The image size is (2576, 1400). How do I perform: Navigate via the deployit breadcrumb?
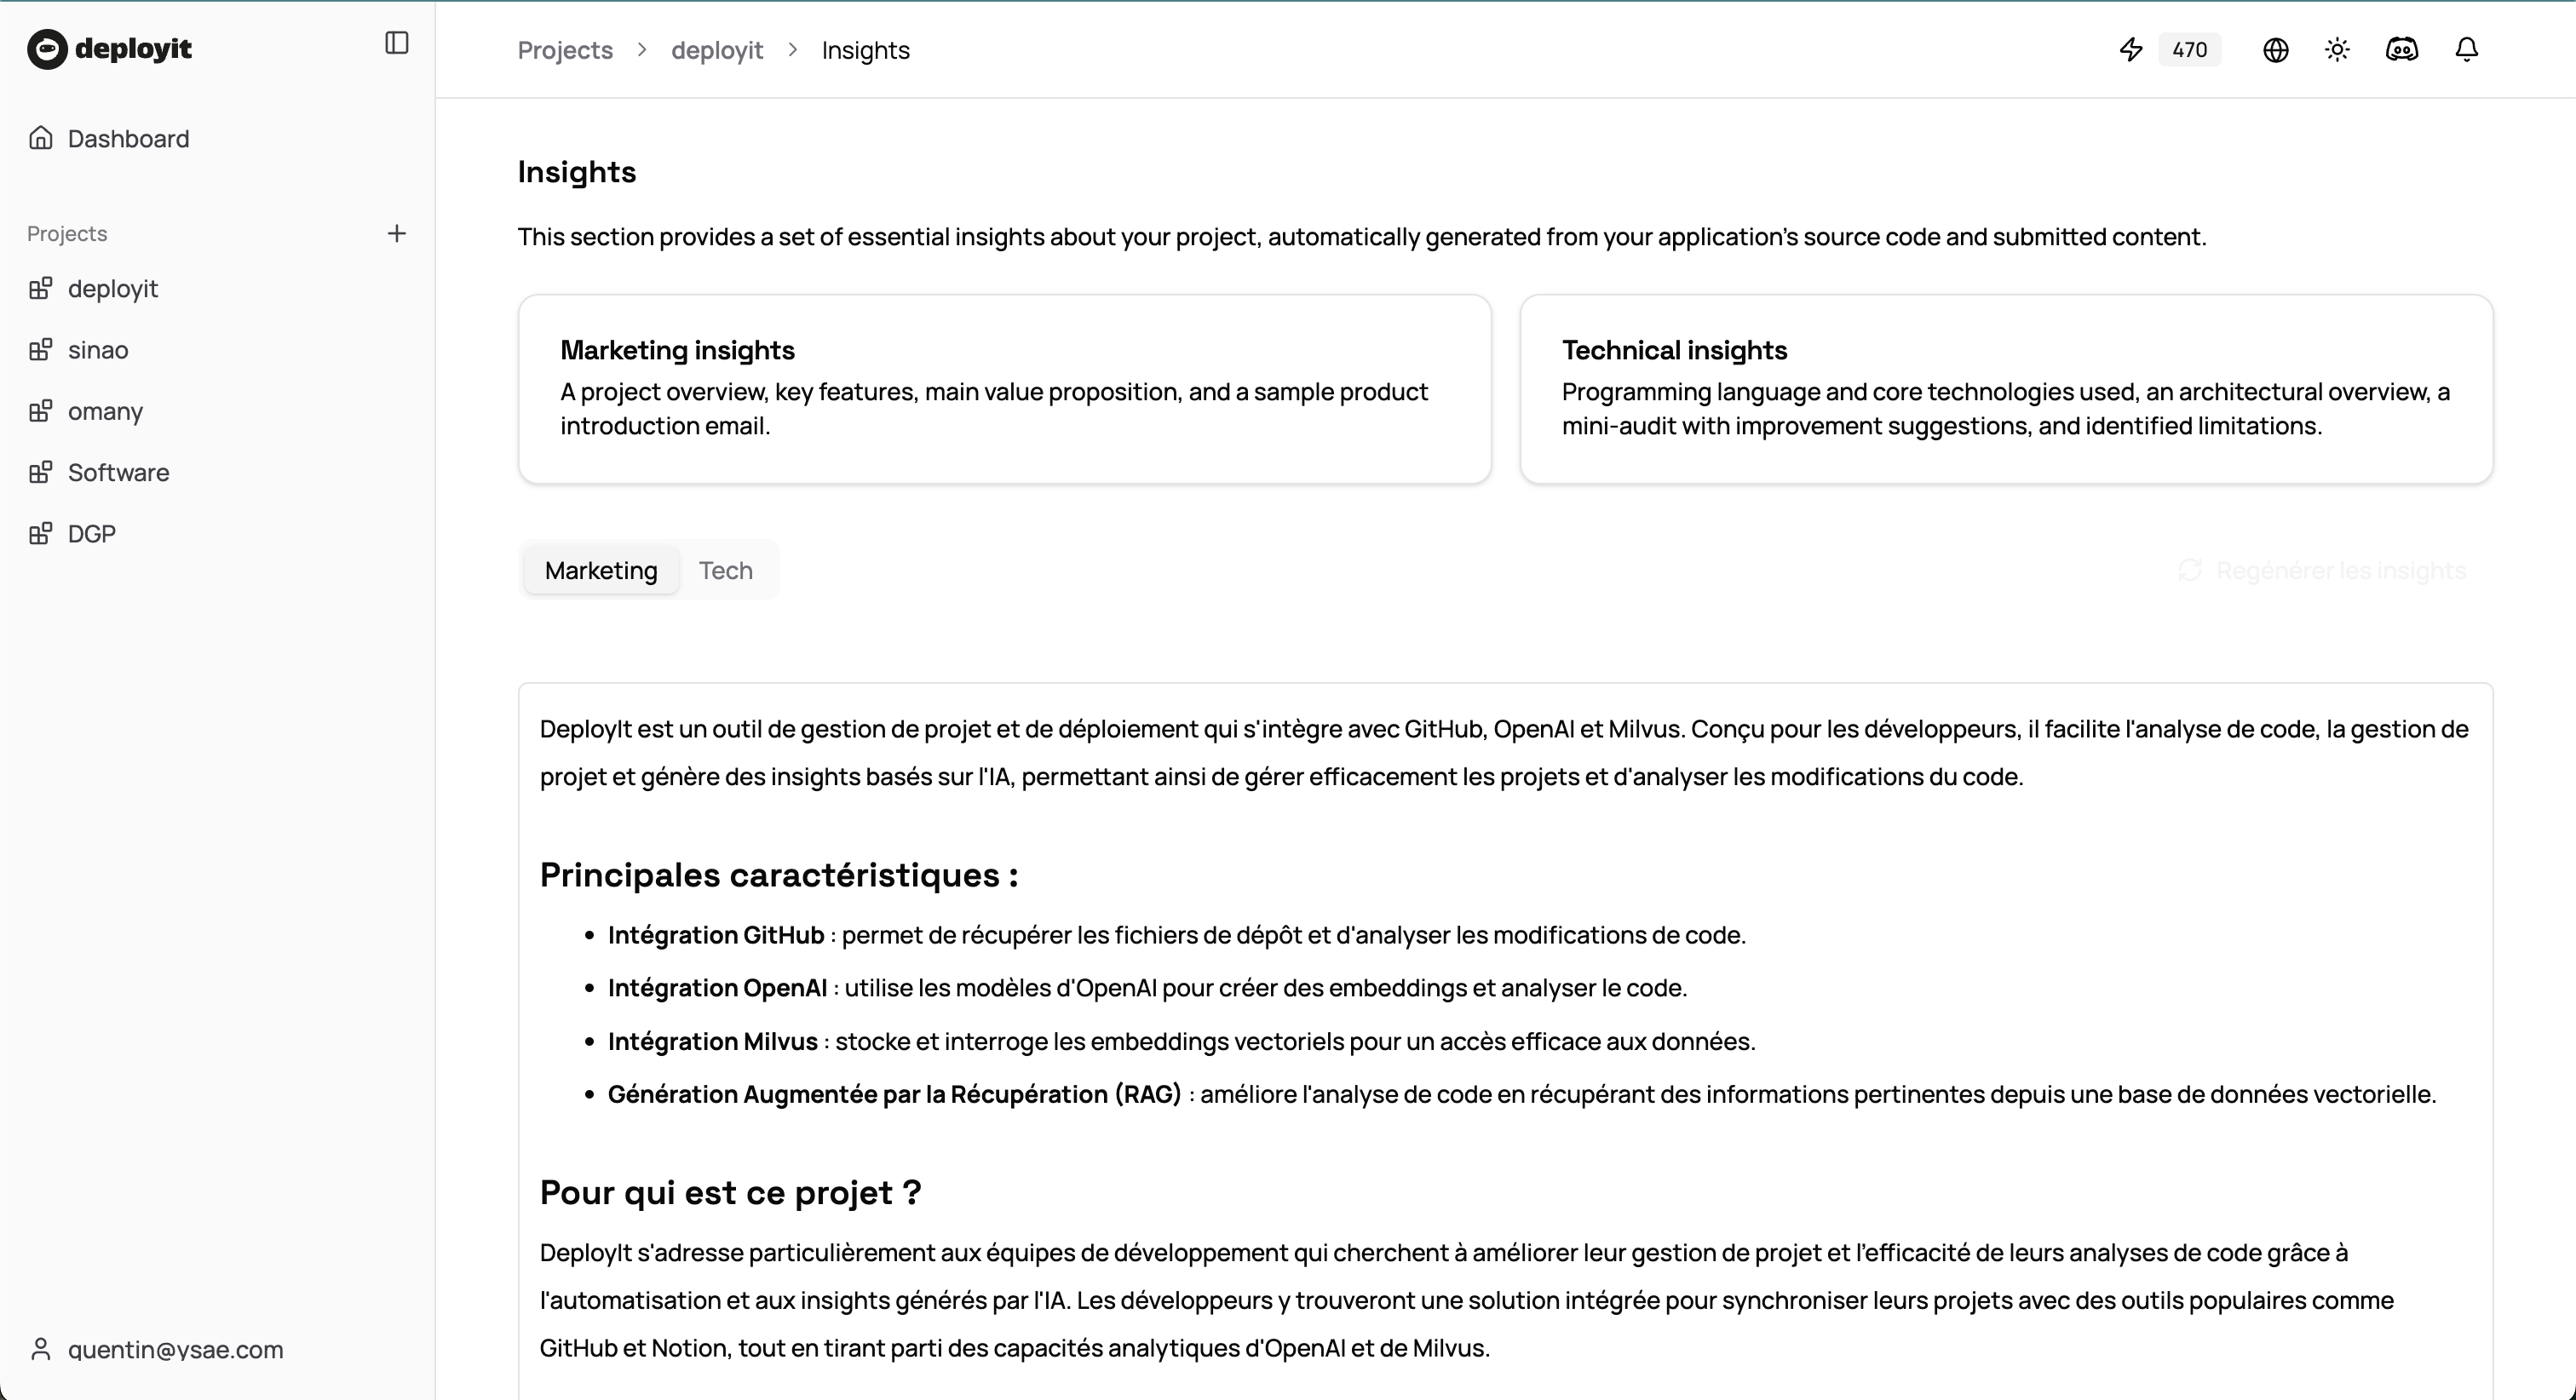[716, 49]
